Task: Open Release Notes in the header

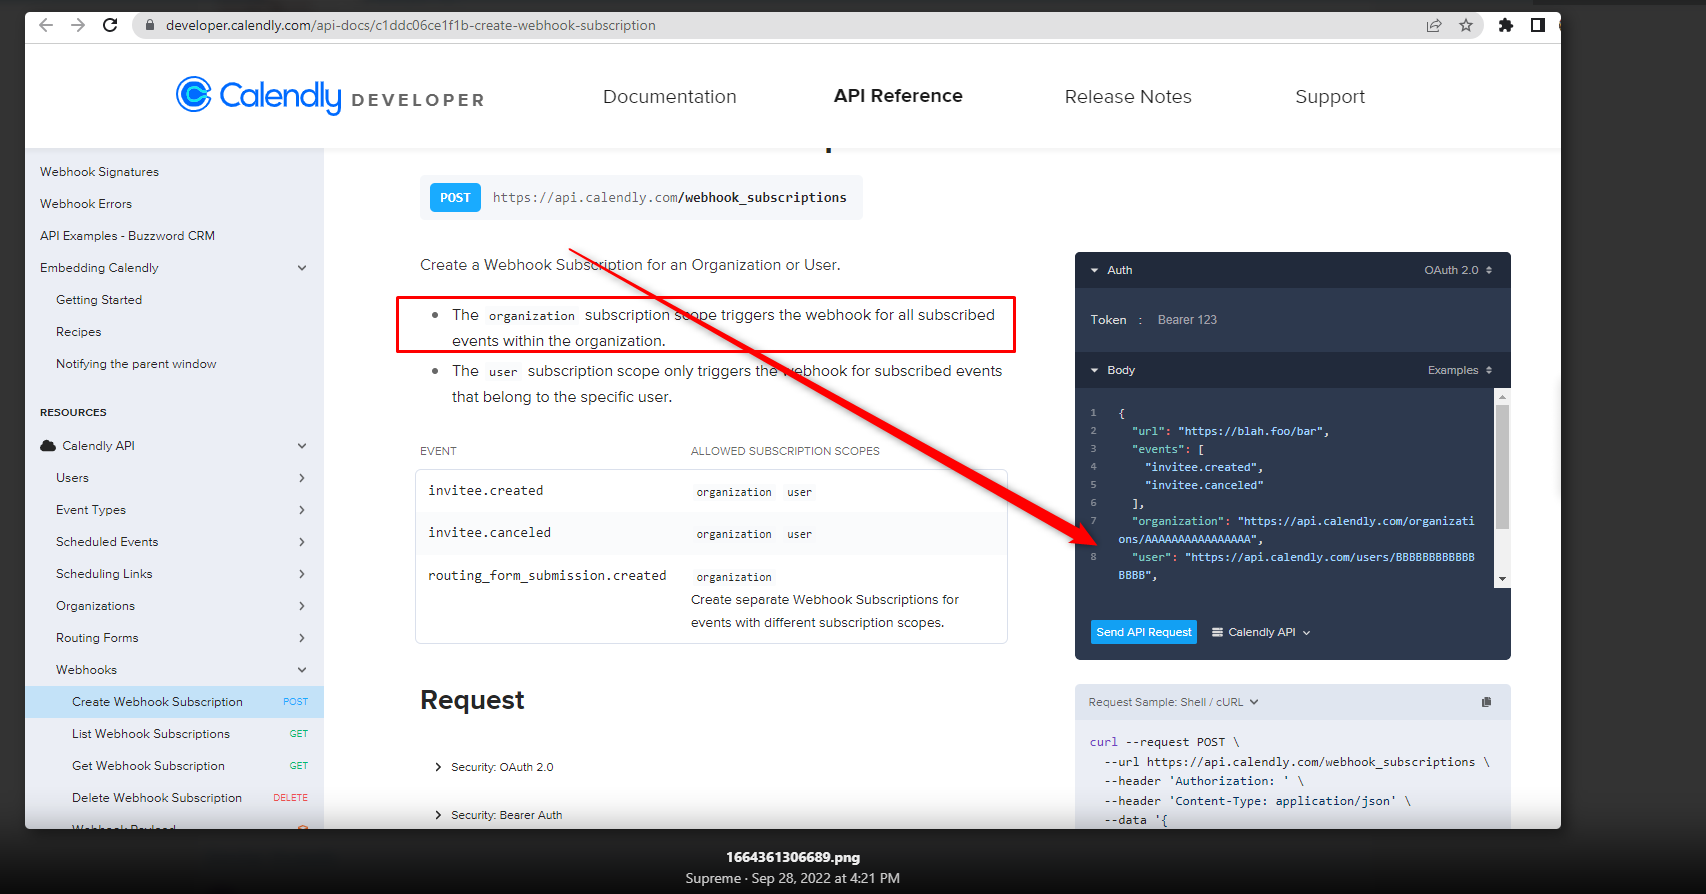Action: 1128,97
